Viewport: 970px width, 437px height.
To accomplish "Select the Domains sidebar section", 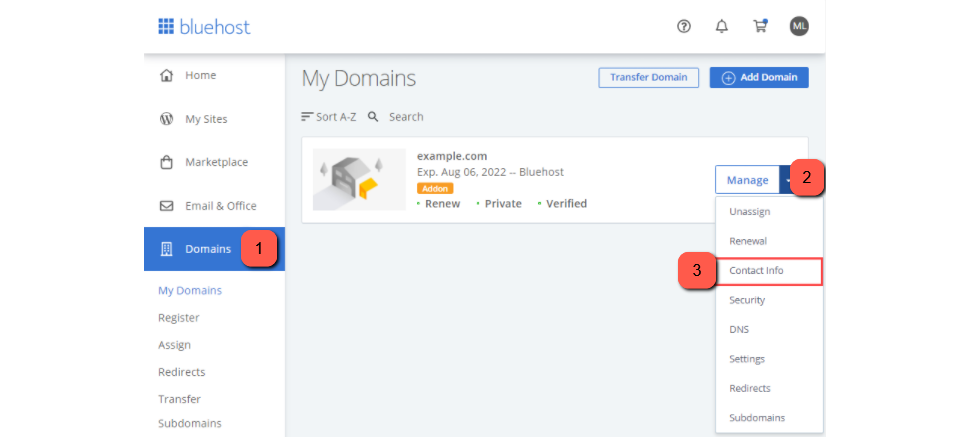I will point(215,249).
